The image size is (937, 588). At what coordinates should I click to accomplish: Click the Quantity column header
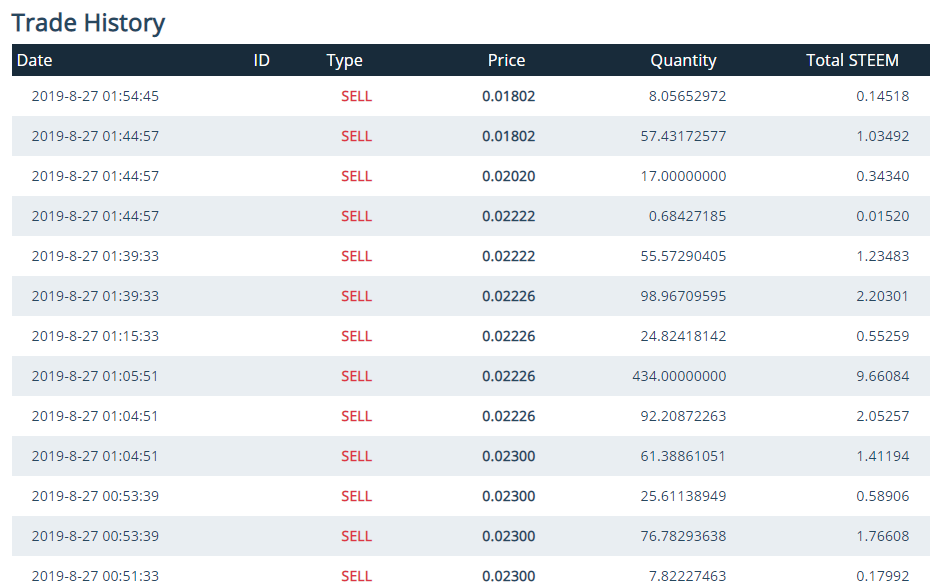coord(683,61)
